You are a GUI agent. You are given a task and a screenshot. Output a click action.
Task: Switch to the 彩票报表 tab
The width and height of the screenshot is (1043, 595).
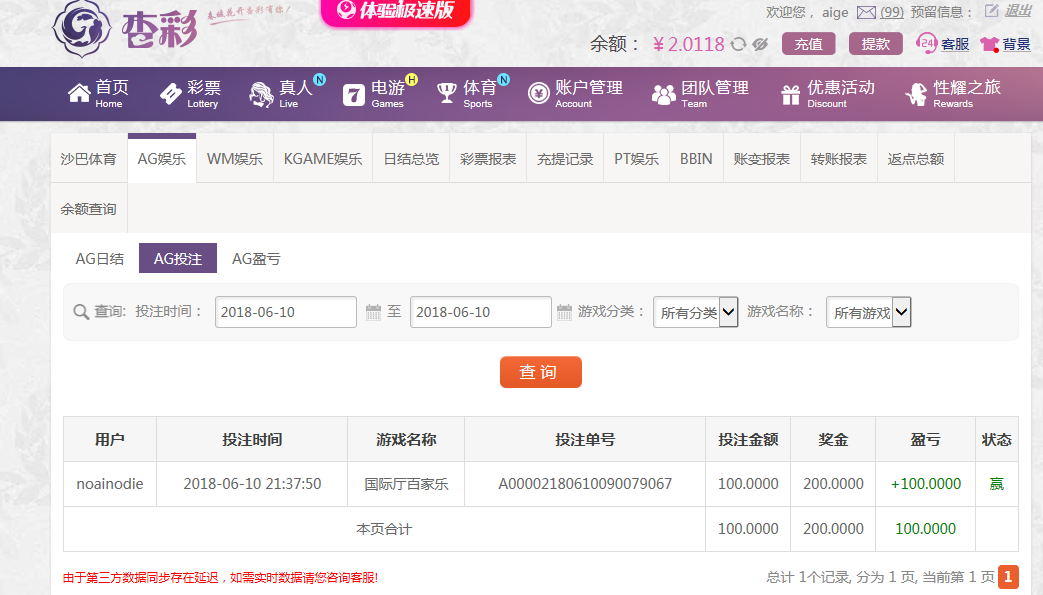tap(488, 158)
